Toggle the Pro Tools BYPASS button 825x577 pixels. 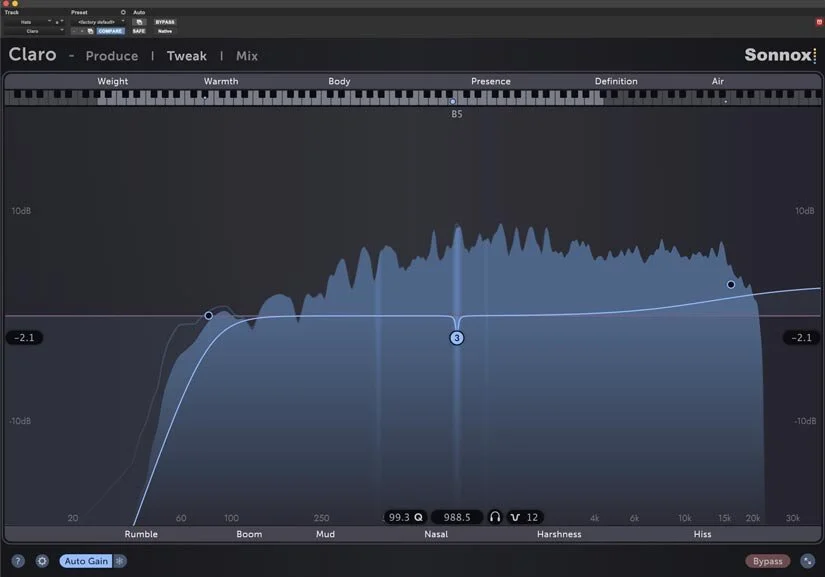click(165, 22)
